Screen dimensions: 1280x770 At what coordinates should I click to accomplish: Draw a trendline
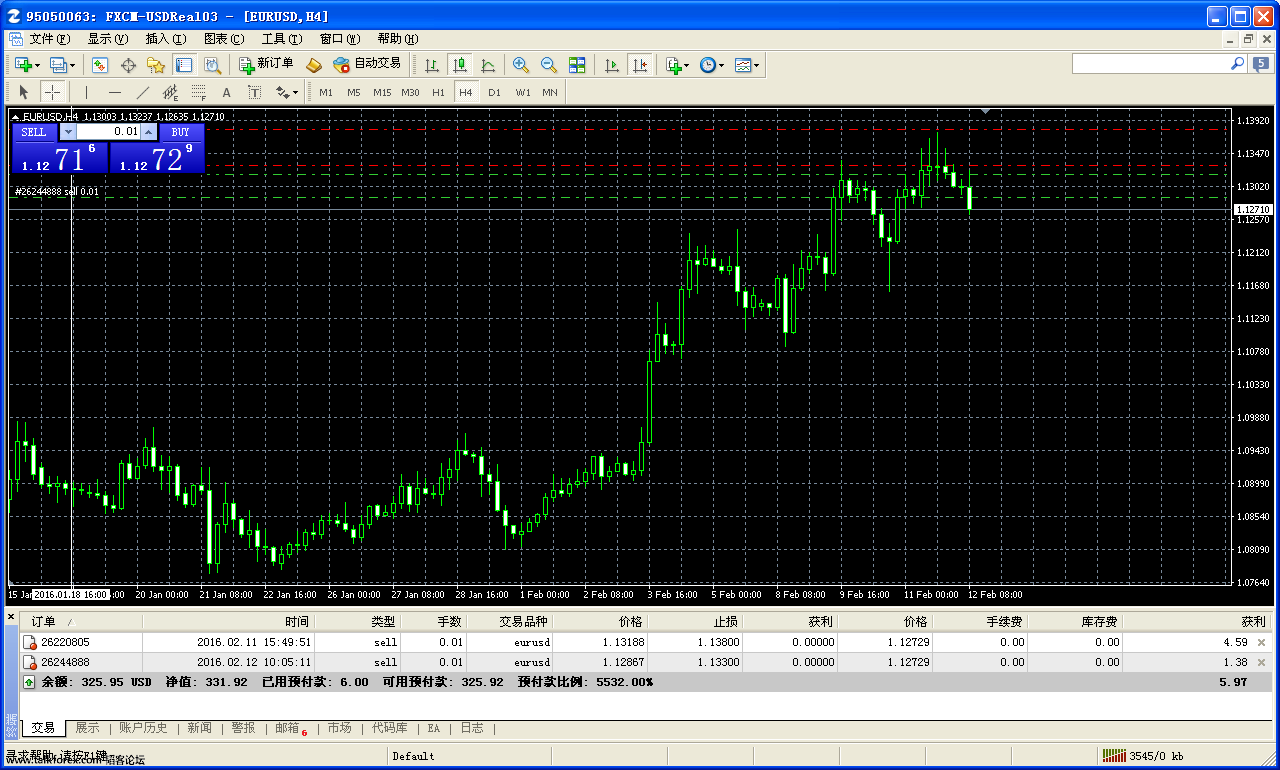142,92
